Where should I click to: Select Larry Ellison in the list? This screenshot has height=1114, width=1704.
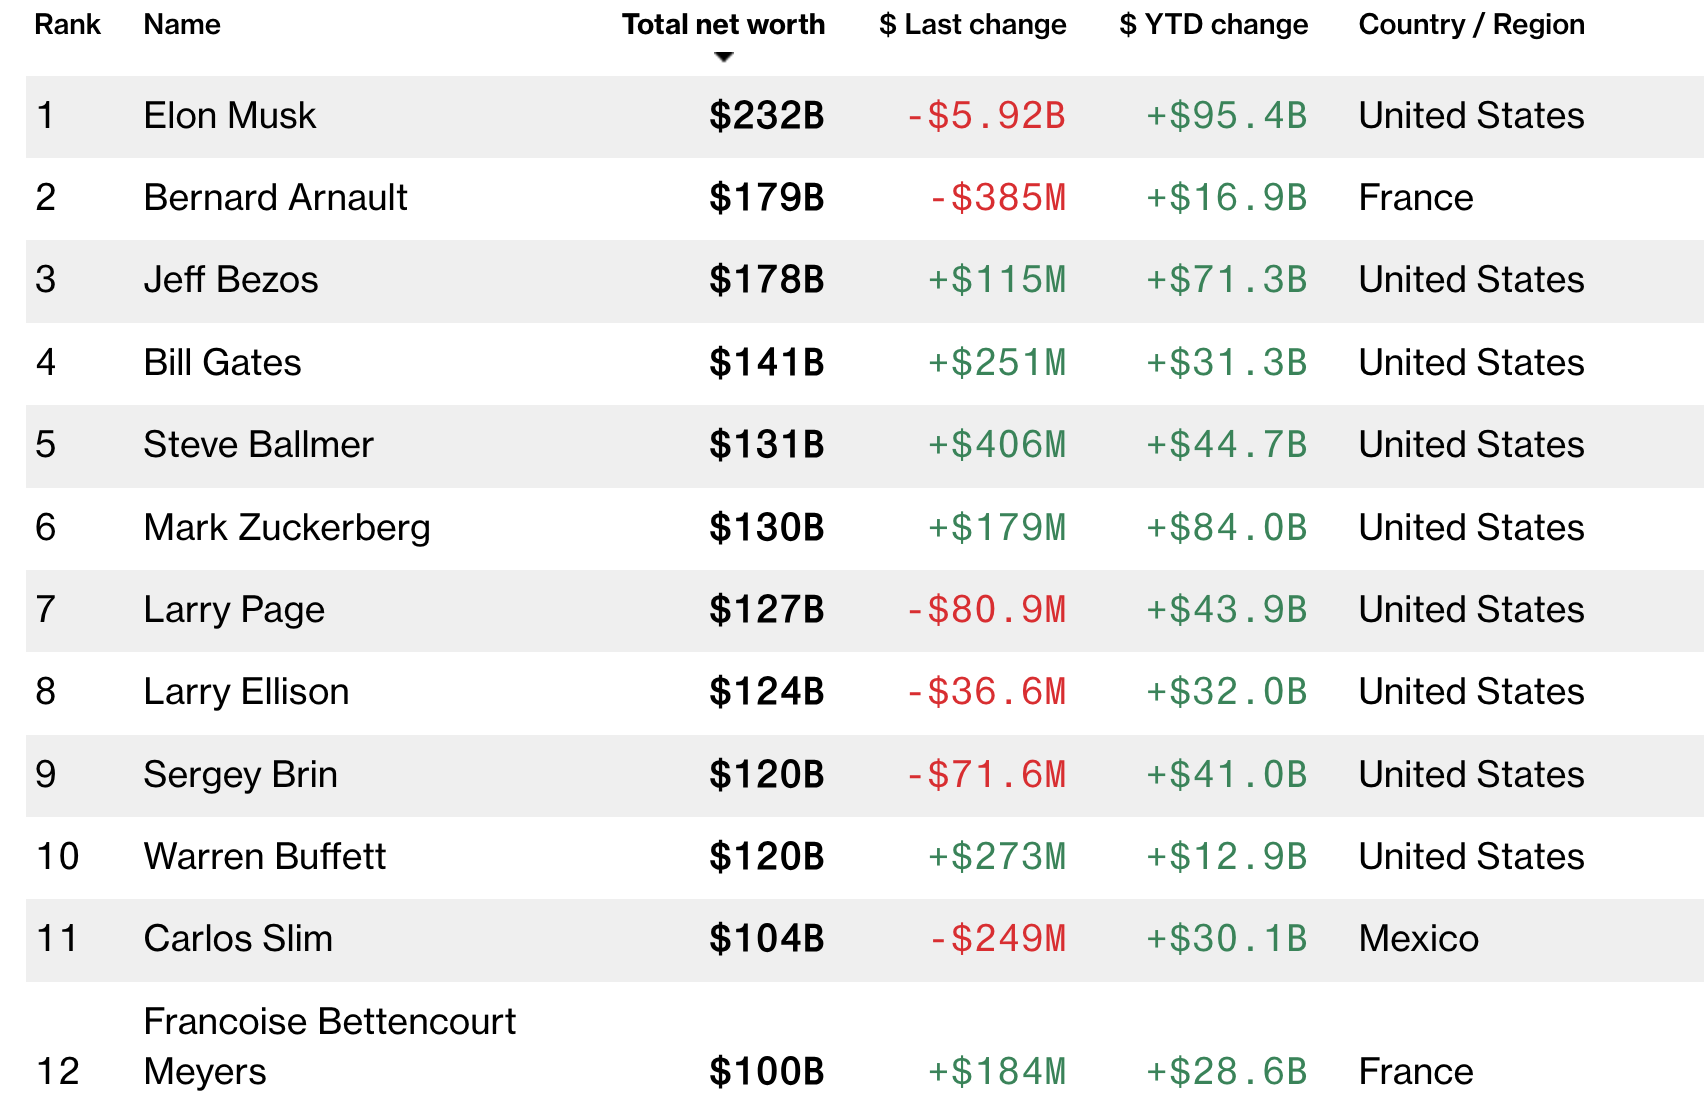pyautogui.click(x=246, y=691)
